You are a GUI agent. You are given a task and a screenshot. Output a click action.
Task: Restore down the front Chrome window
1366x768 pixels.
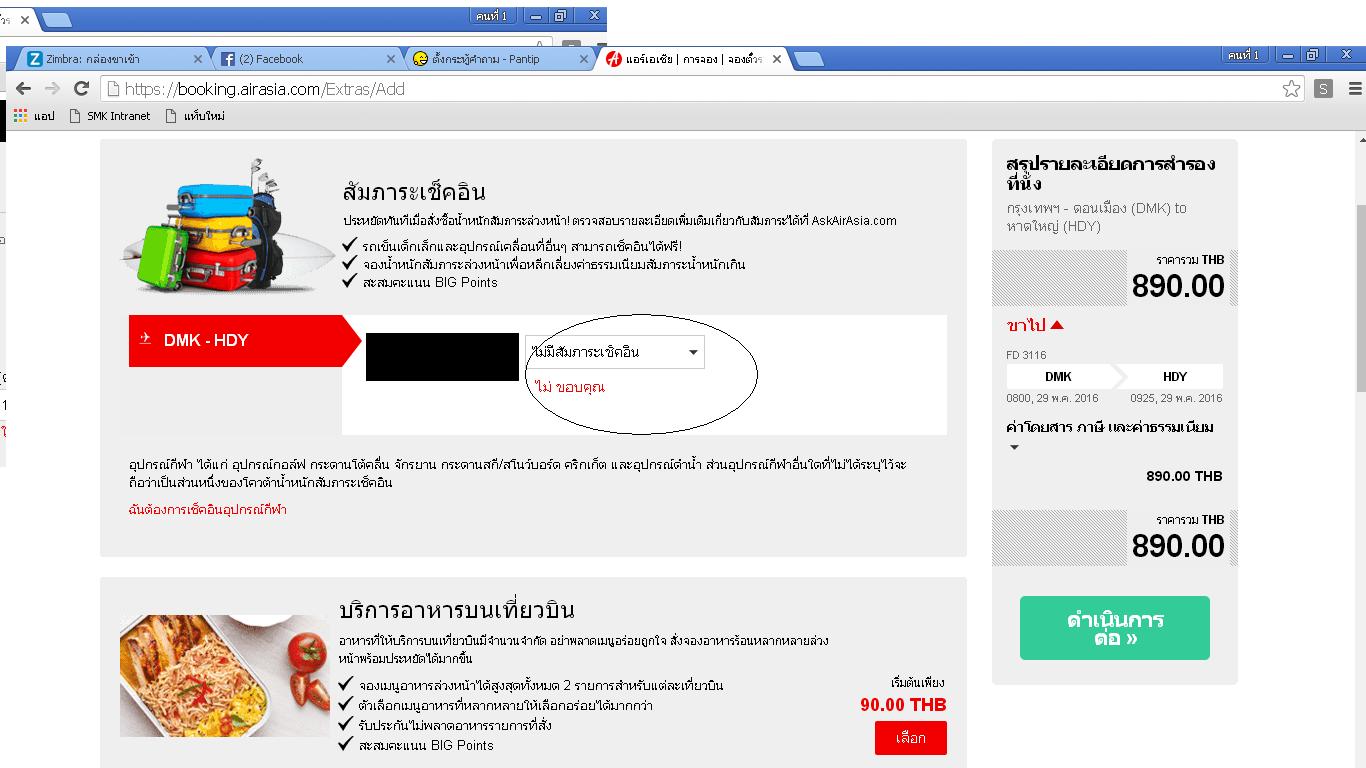point(1312,55)
